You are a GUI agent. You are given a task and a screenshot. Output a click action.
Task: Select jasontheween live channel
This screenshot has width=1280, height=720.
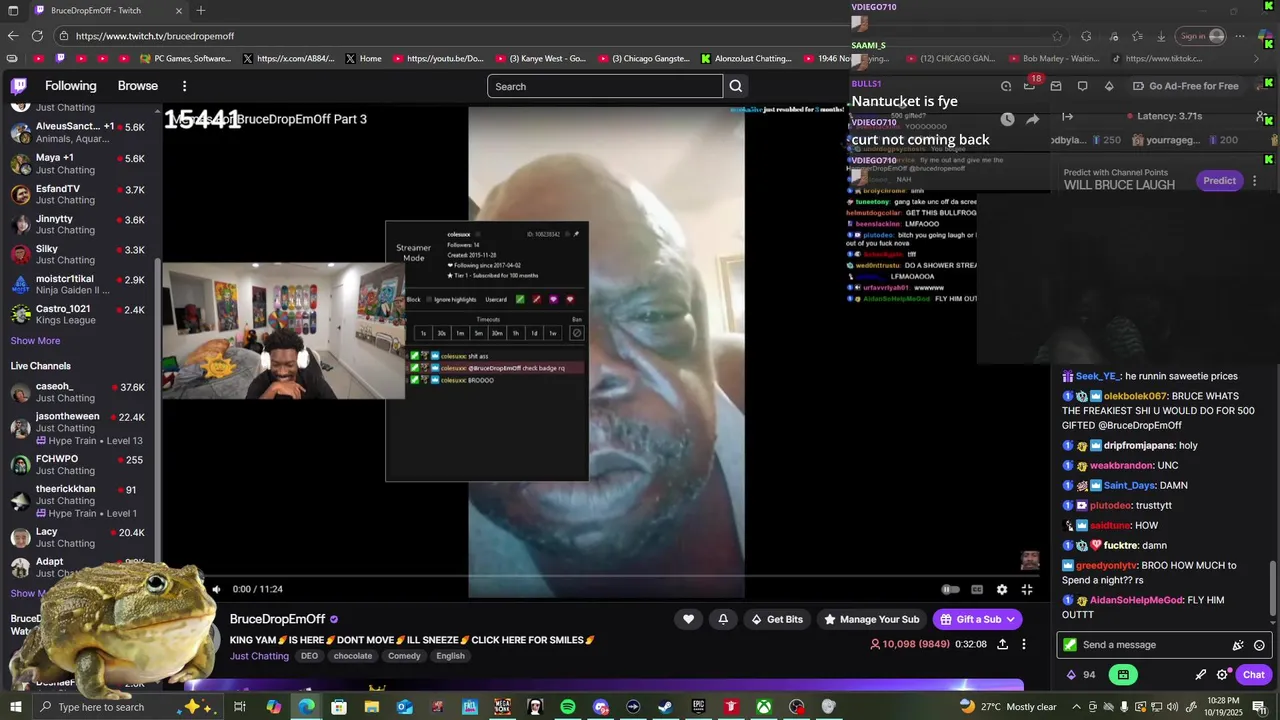78,428
